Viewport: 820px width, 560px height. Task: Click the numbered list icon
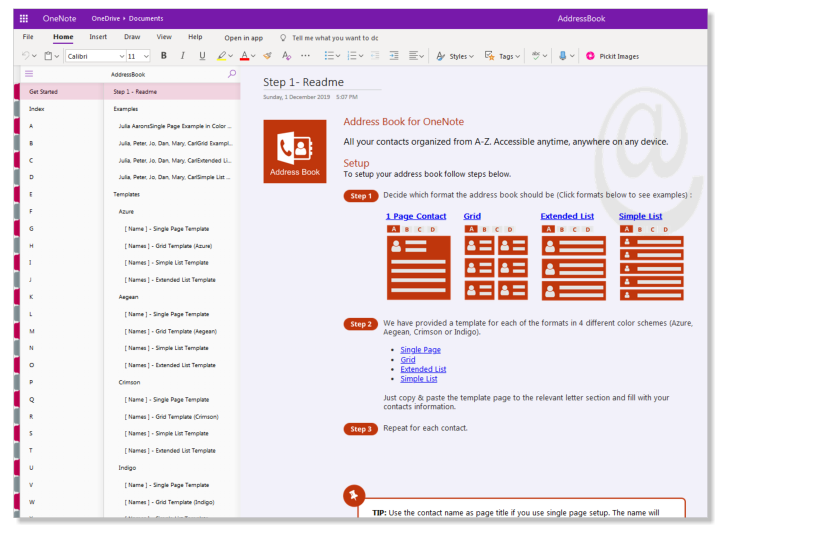[x=352, y=55]
